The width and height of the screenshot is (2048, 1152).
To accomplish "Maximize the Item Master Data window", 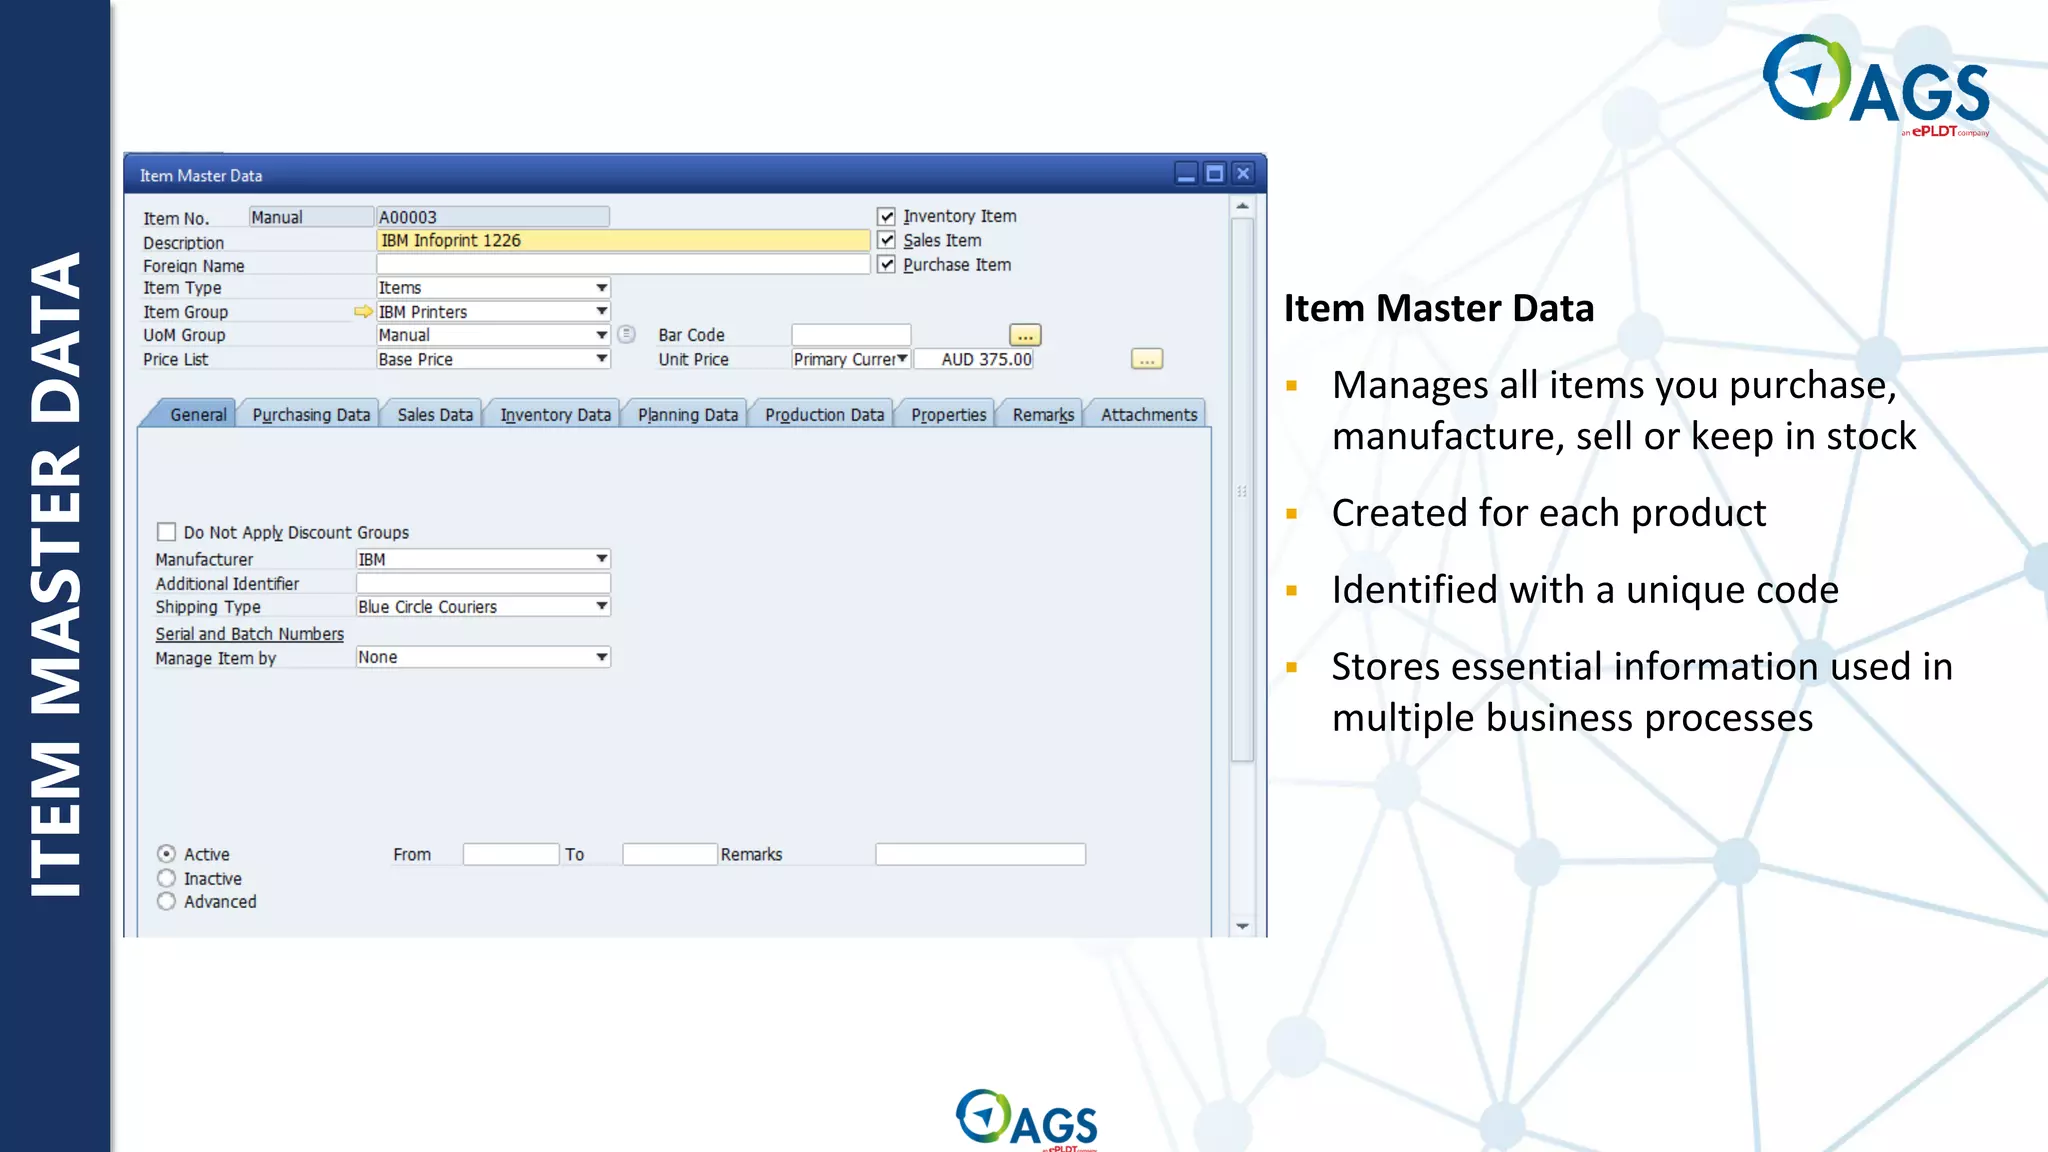I will 1214,174.
